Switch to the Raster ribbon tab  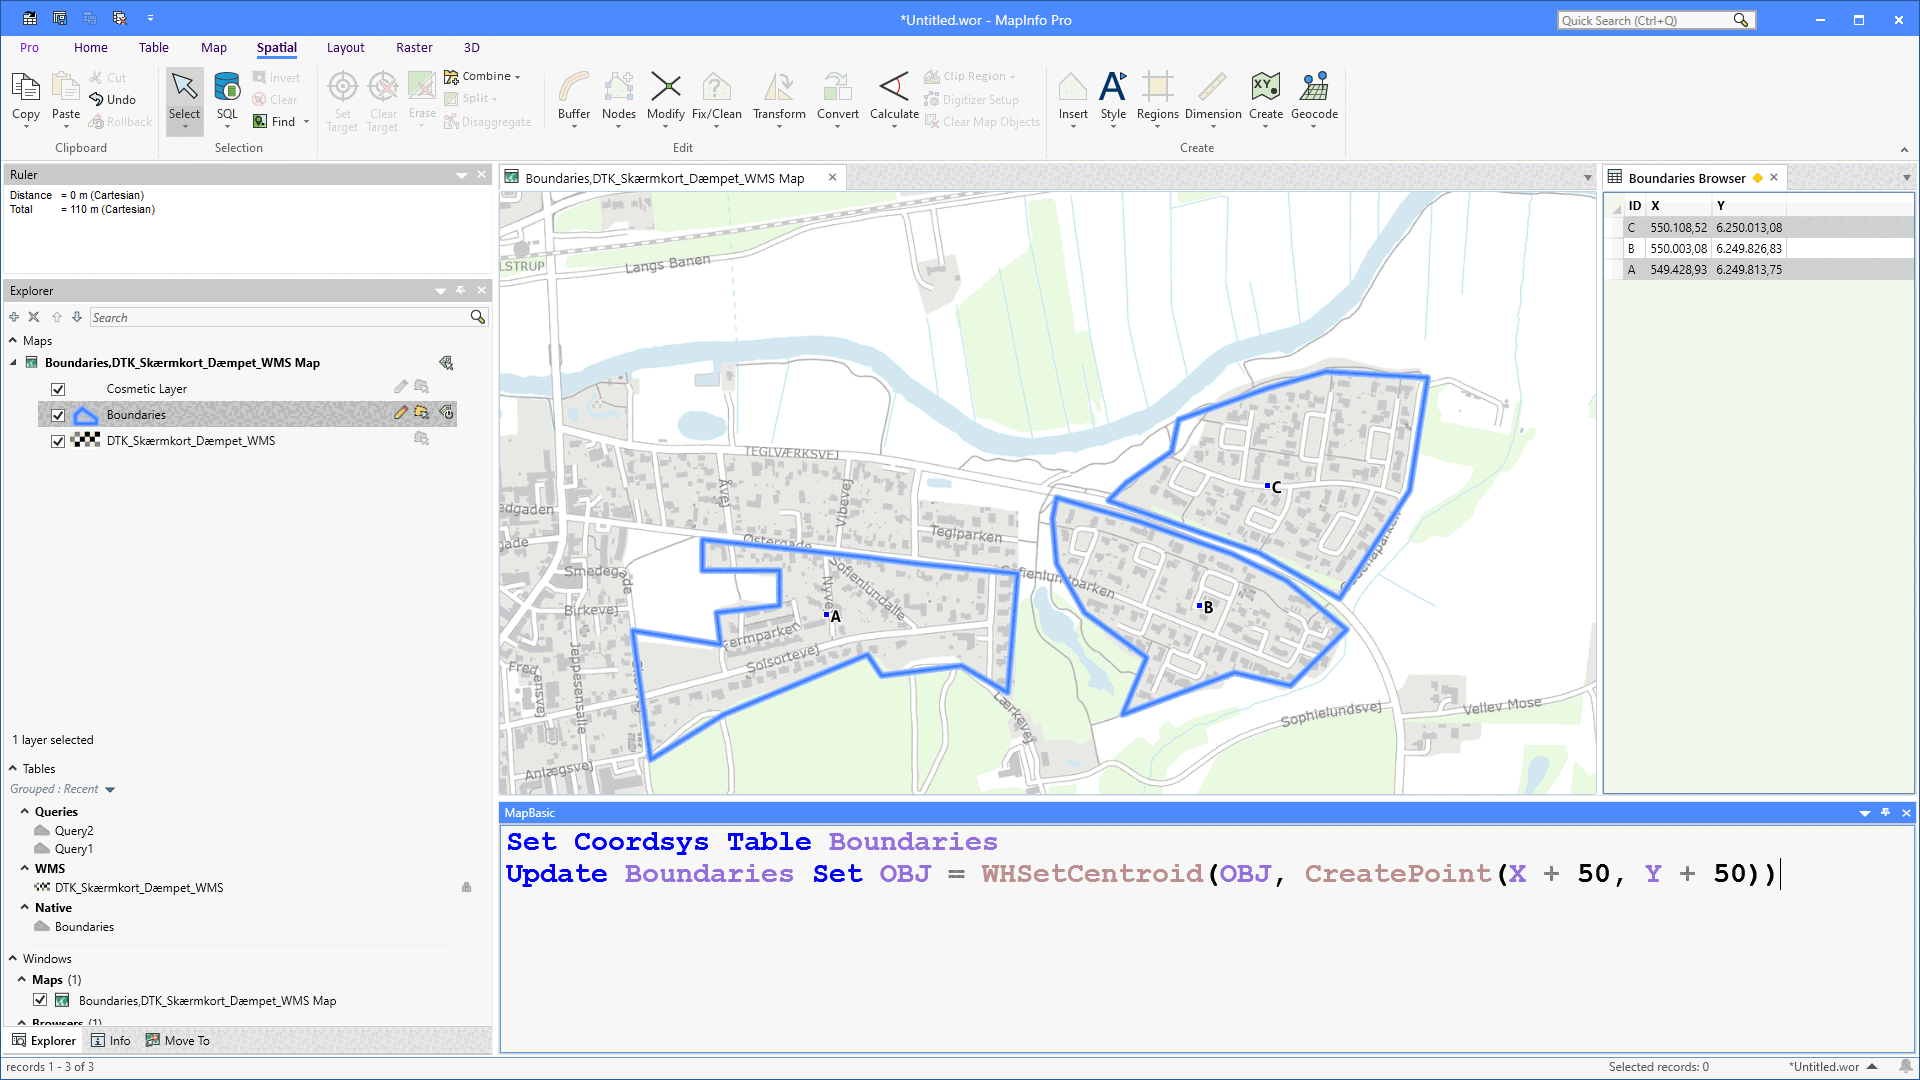click(x=414, y=47)
